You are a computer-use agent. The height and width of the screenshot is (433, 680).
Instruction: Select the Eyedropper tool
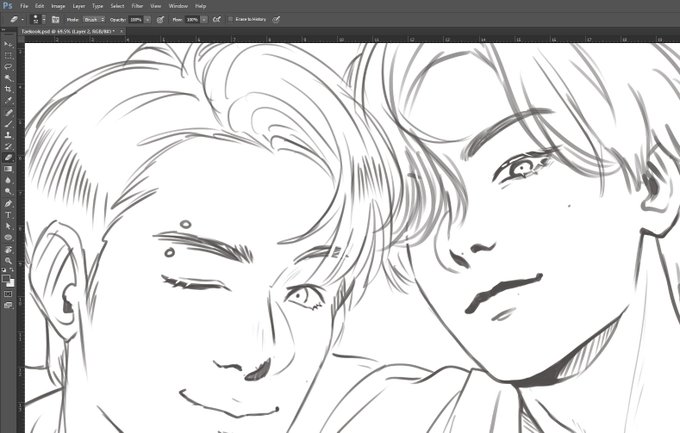click(x=8, y=101)
